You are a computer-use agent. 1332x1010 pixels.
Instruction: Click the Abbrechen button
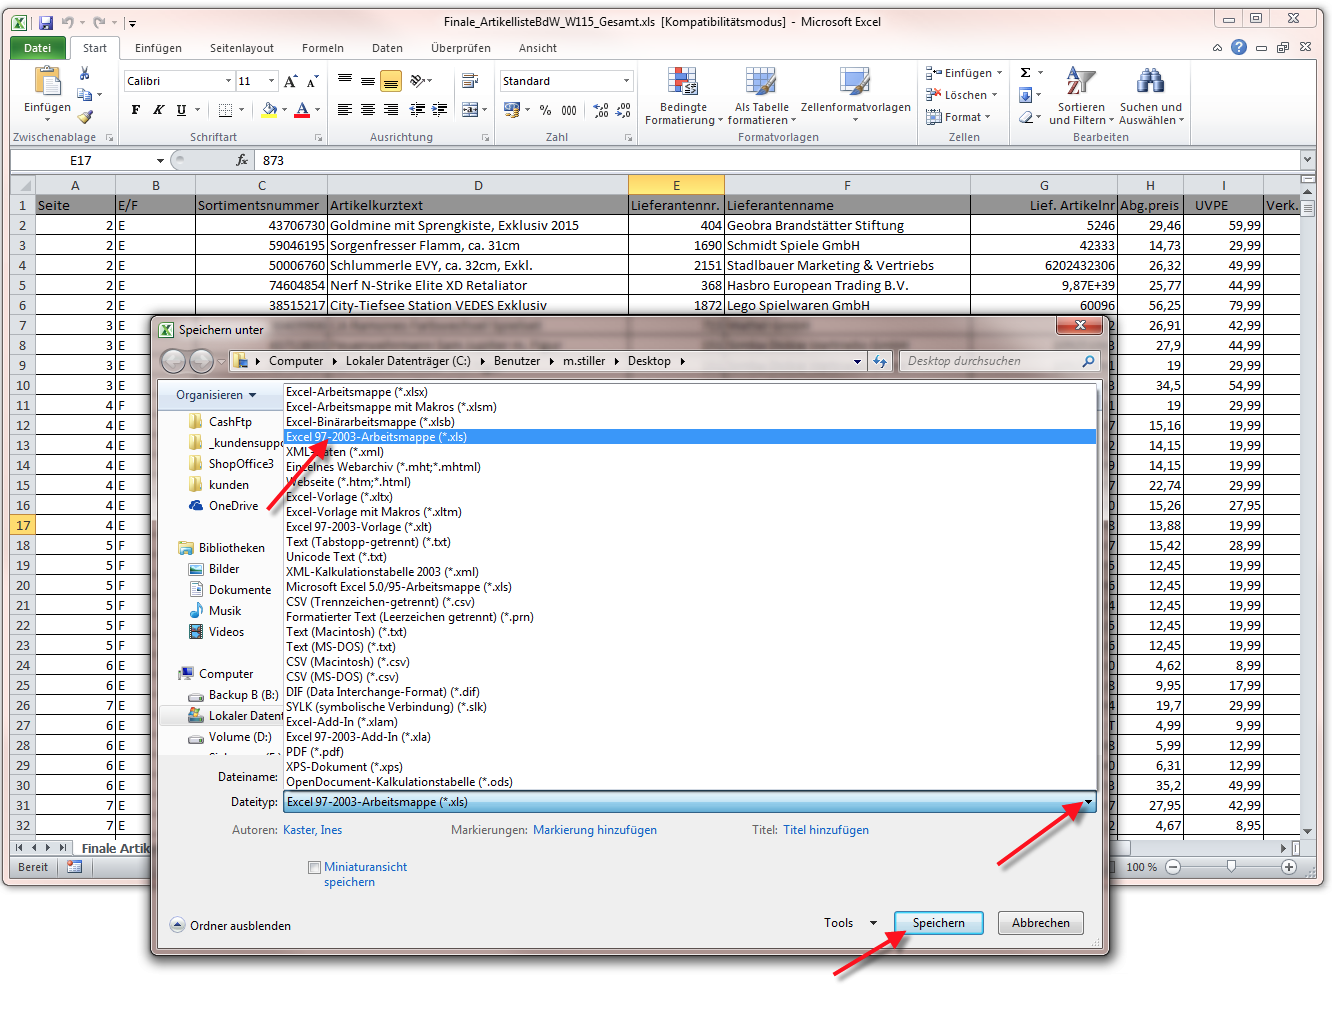(1041, 923)
